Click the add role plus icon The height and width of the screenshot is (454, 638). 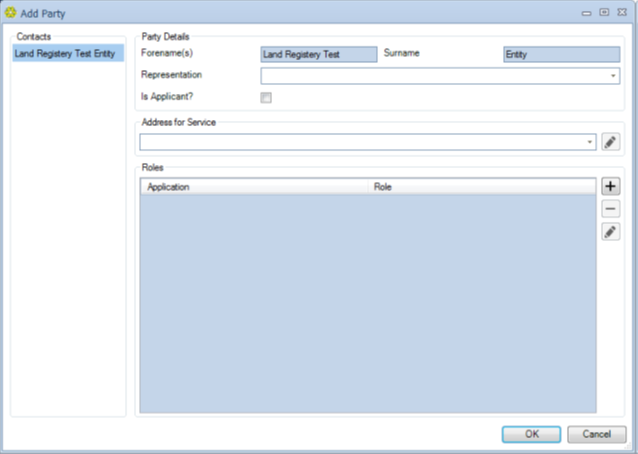(x=610, y=186)
